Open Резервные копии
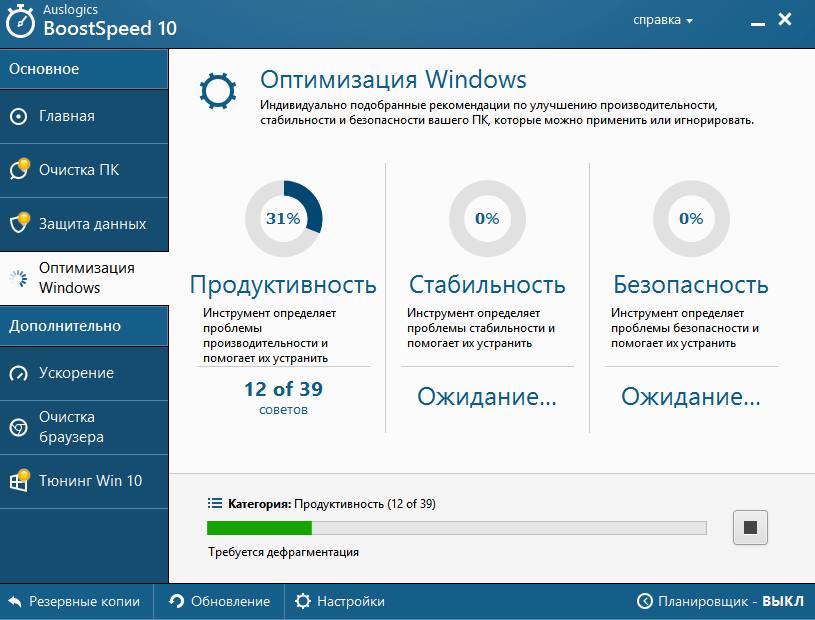This screenshot has width=815, height=620. click(x=74, y=601)
